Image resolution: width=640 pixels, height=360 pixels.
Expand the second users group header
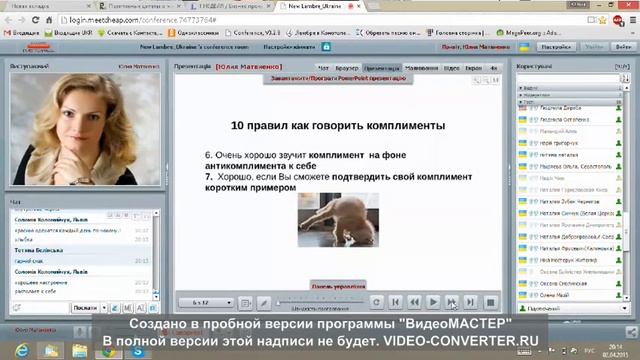569,95
